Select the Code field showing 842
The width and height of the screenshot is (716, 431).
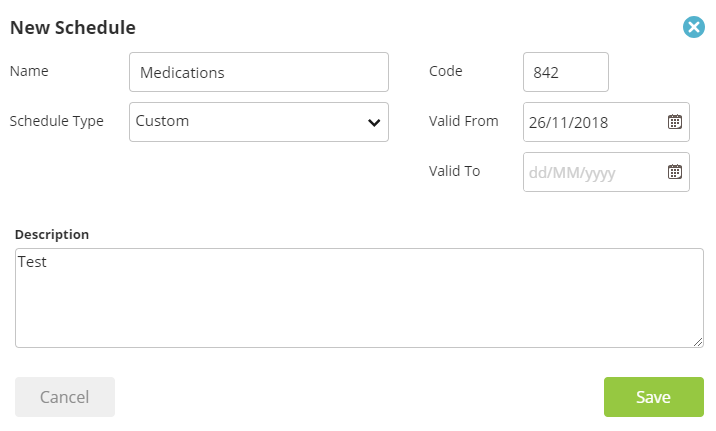click(x=566, y=72)
